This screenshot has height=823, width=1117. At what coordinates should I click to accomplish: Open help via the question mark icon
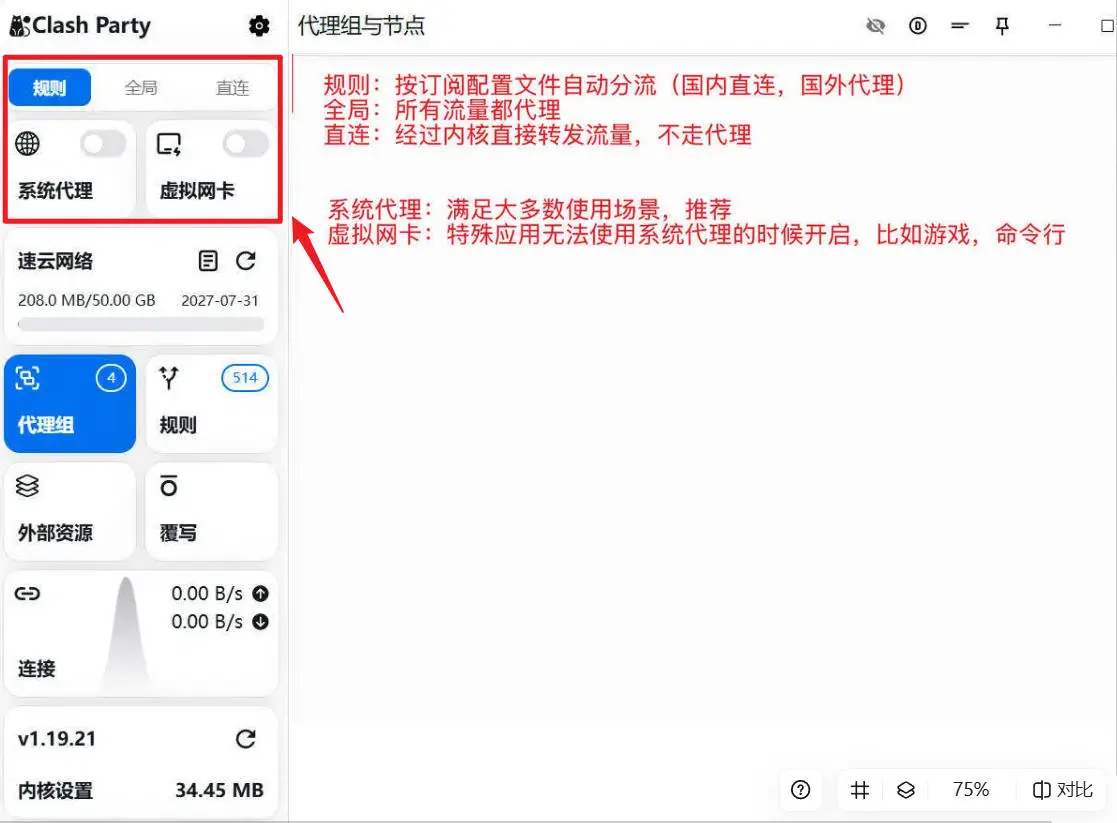[800, 790]
